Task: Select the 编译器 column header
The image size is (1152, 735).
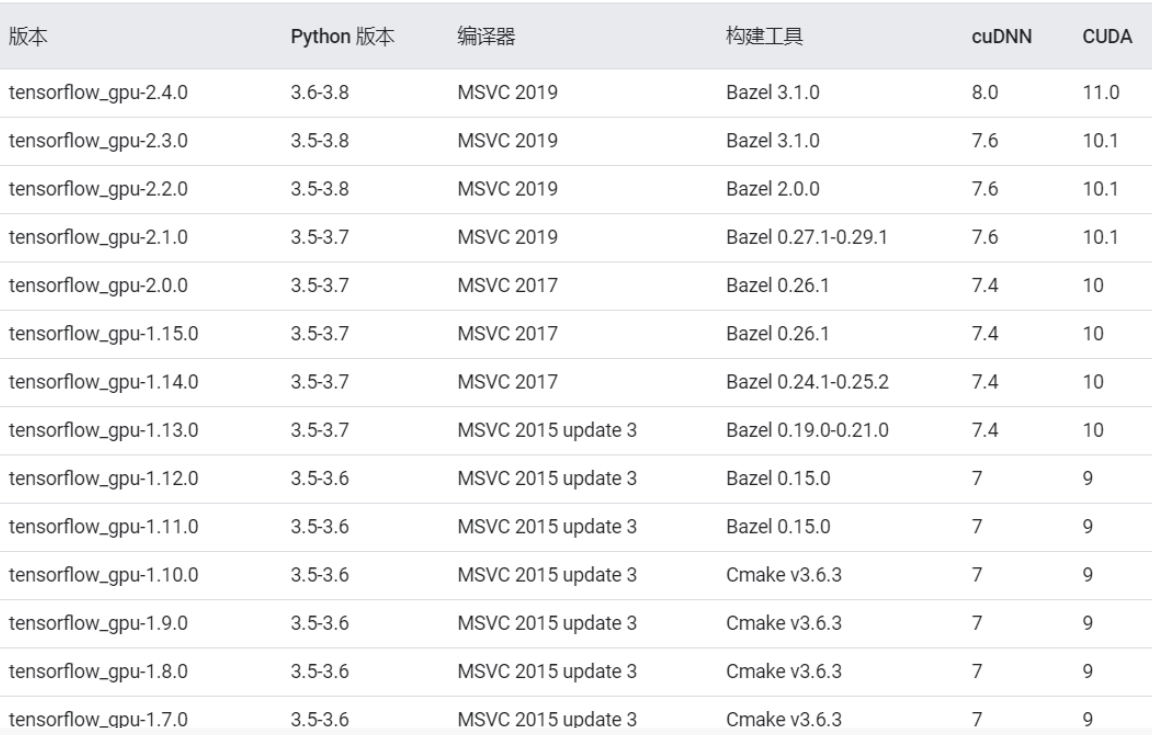Action: pos(486,36)
